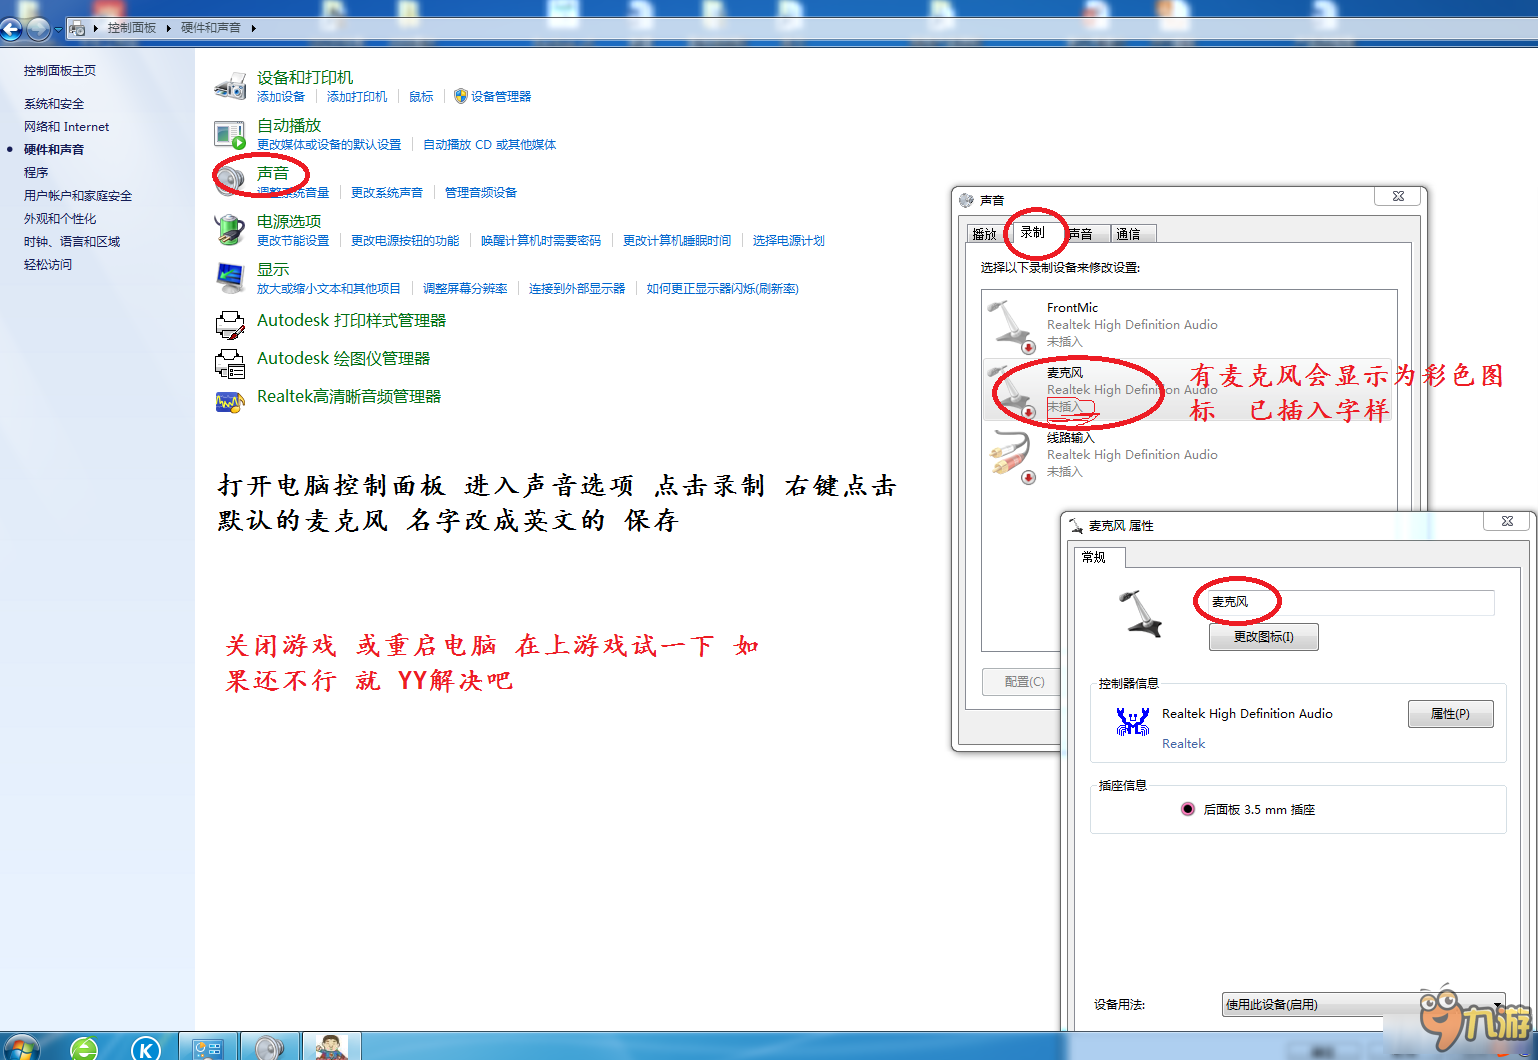Open 外观和个性化 sidebar category

pyautogui.click(x=60, y=219)
